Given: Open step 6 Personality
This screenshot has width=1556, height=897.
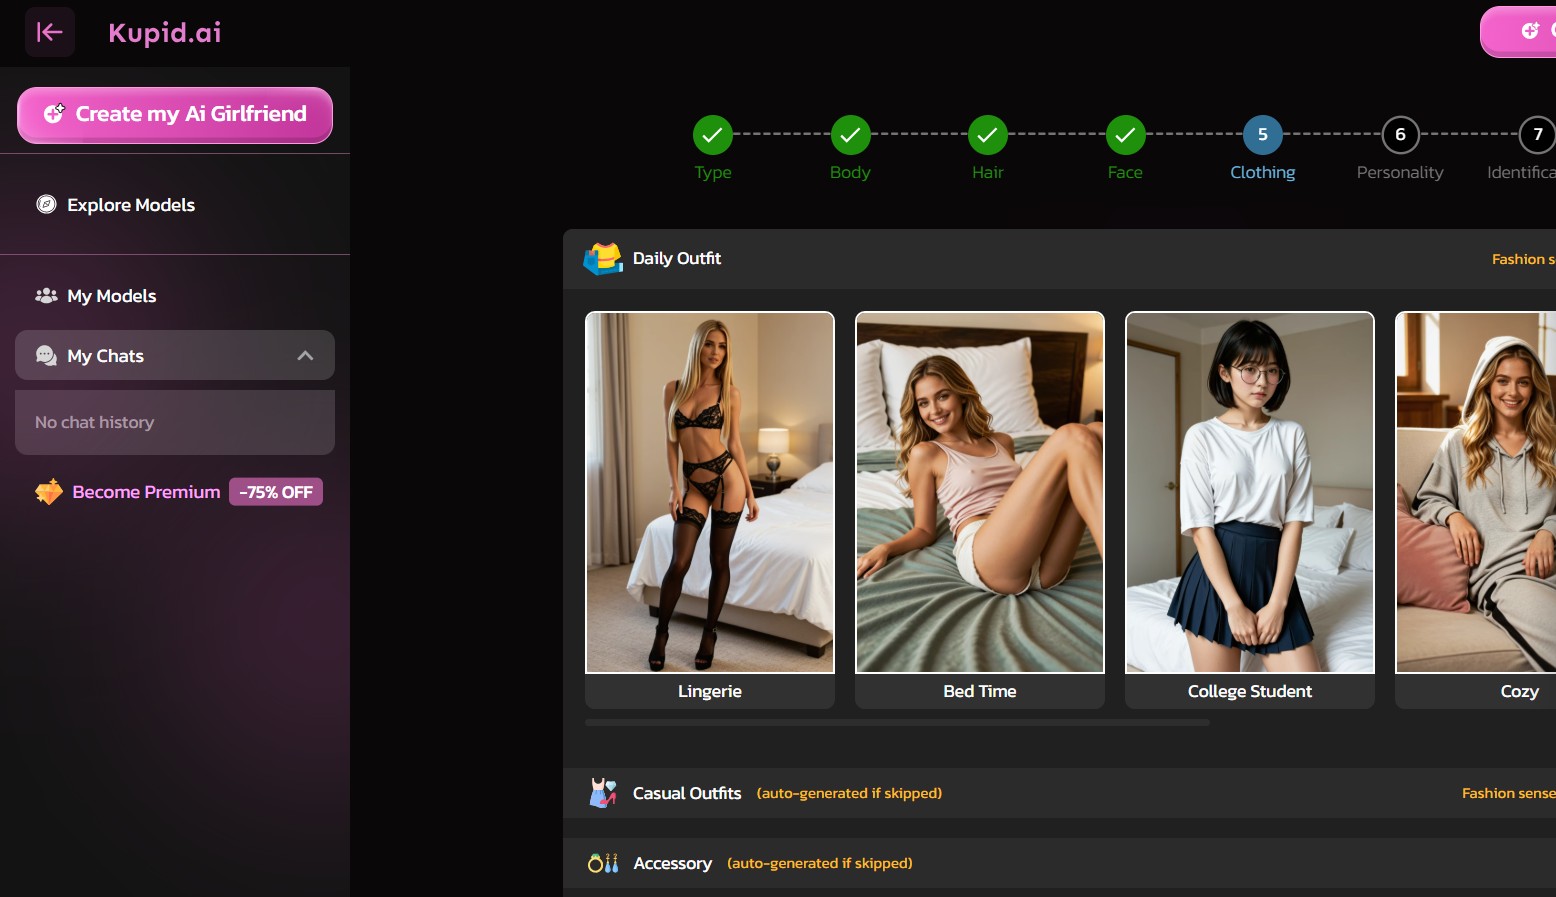Looking at the screenshot, I should [1400, 135].
